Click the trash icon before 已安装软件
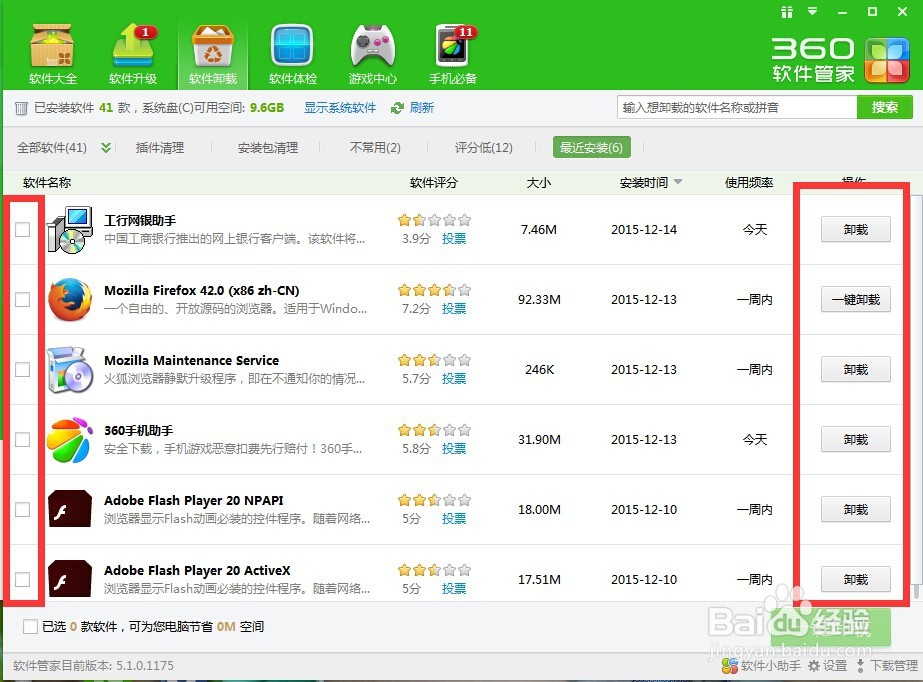This screenshot has width=923, height=682. (x=21, y=108)
